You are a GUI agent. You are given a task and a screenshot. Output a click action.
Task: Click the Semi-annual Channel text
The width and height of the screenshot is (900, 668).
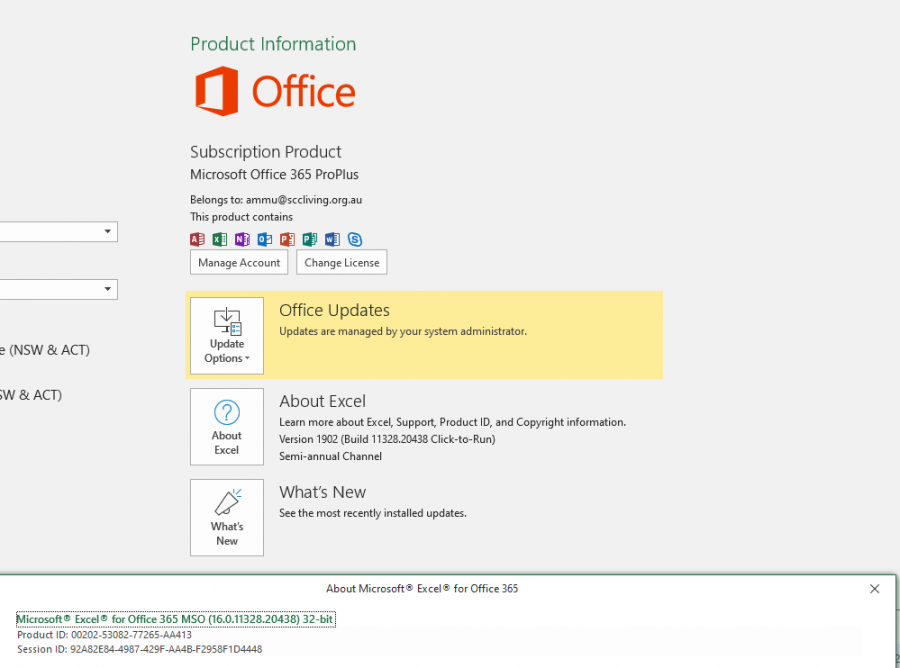tap(330, 456)
